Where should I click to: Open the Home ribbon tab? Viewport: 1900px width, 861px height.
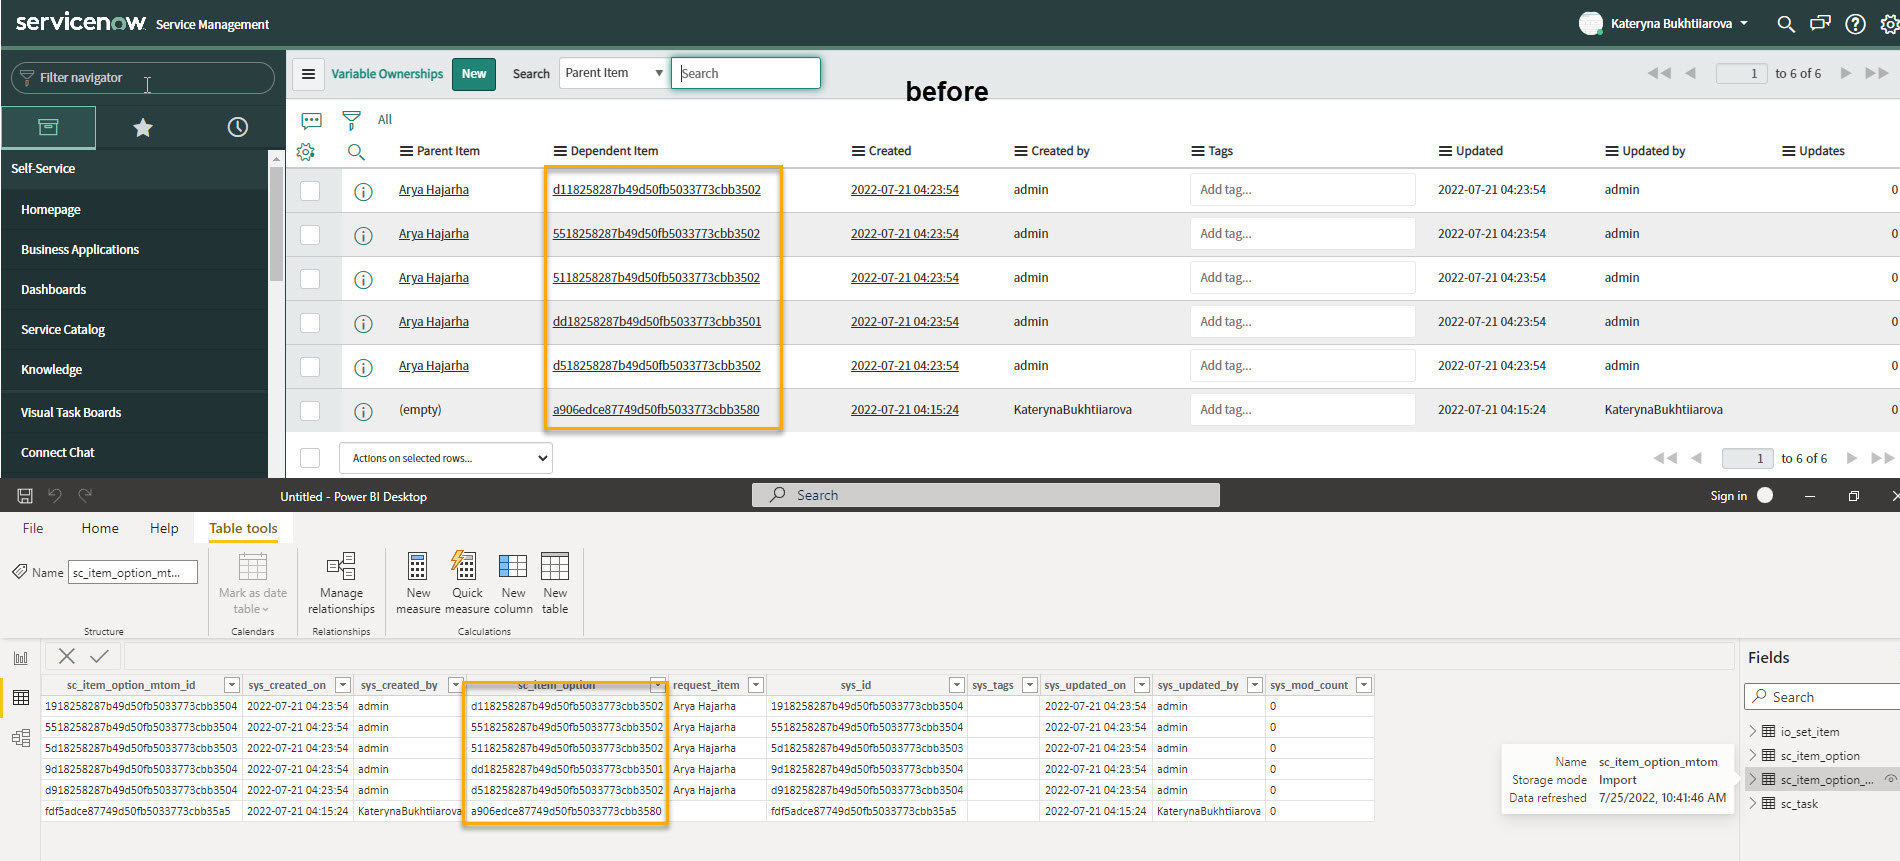tap(100, 528)
